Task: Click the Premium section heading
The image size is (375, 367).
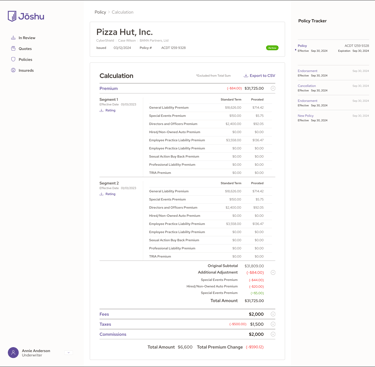Action: point(109,88)
